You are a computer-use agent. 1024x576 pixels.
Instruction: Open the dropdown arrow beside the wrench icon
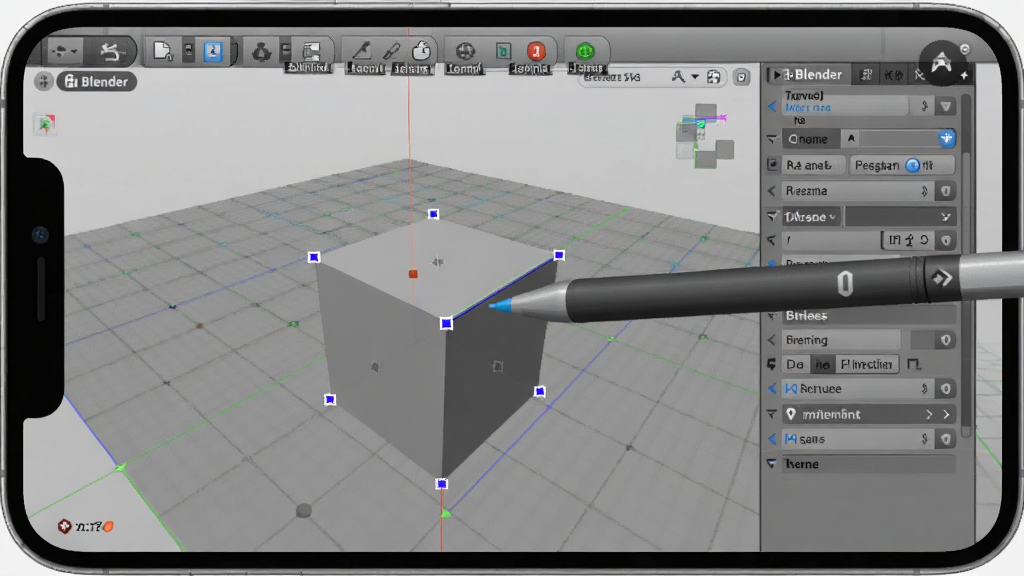pyautogui.click(x=695, y=77)
